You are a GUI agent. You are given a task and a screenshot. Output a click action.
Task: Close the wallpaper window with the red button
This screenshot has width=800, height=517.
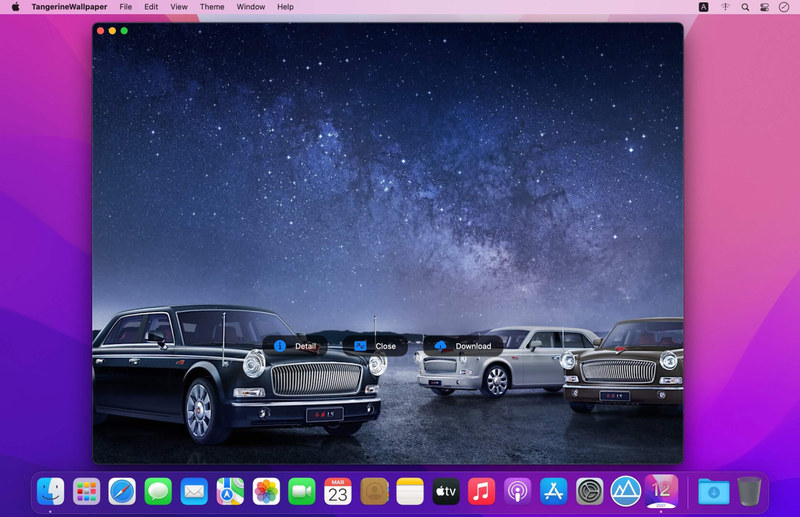(x=101, y=31)
